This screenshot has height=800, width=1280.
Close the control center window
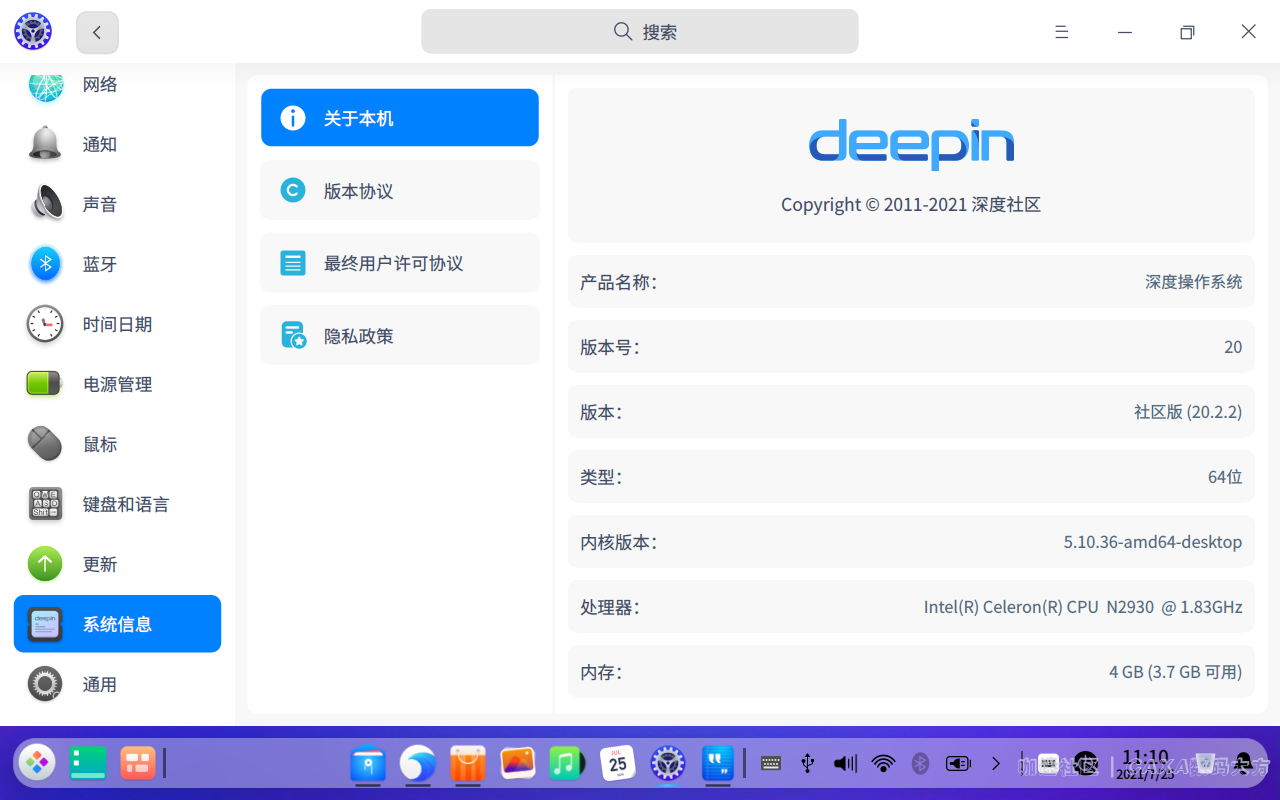pos(1249,32)
